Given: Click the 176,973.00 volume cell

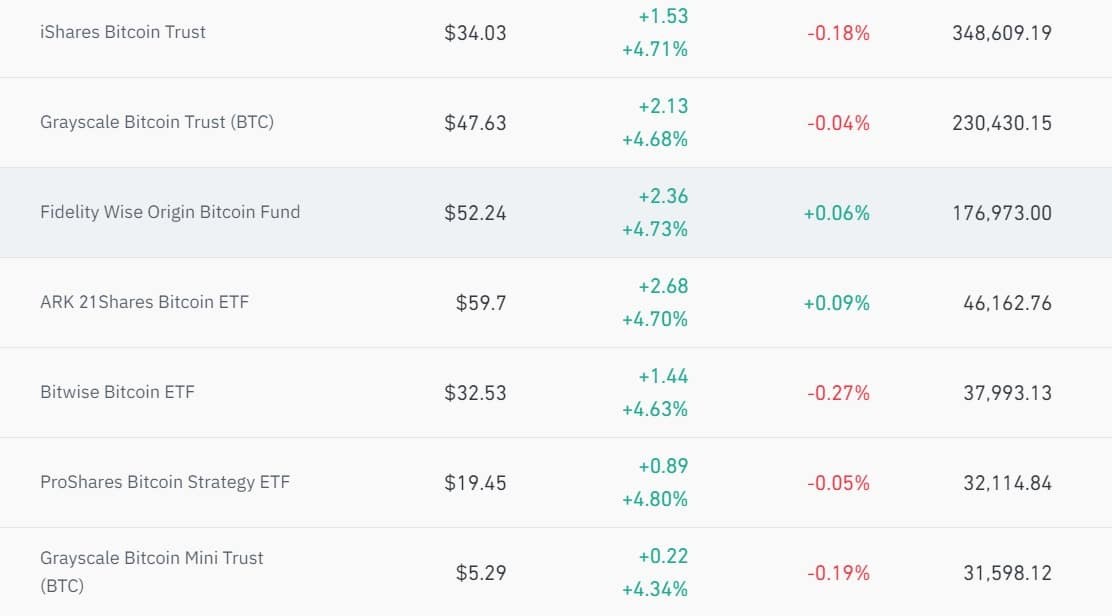Looking at the screenshot, I should coord(1001,213).
